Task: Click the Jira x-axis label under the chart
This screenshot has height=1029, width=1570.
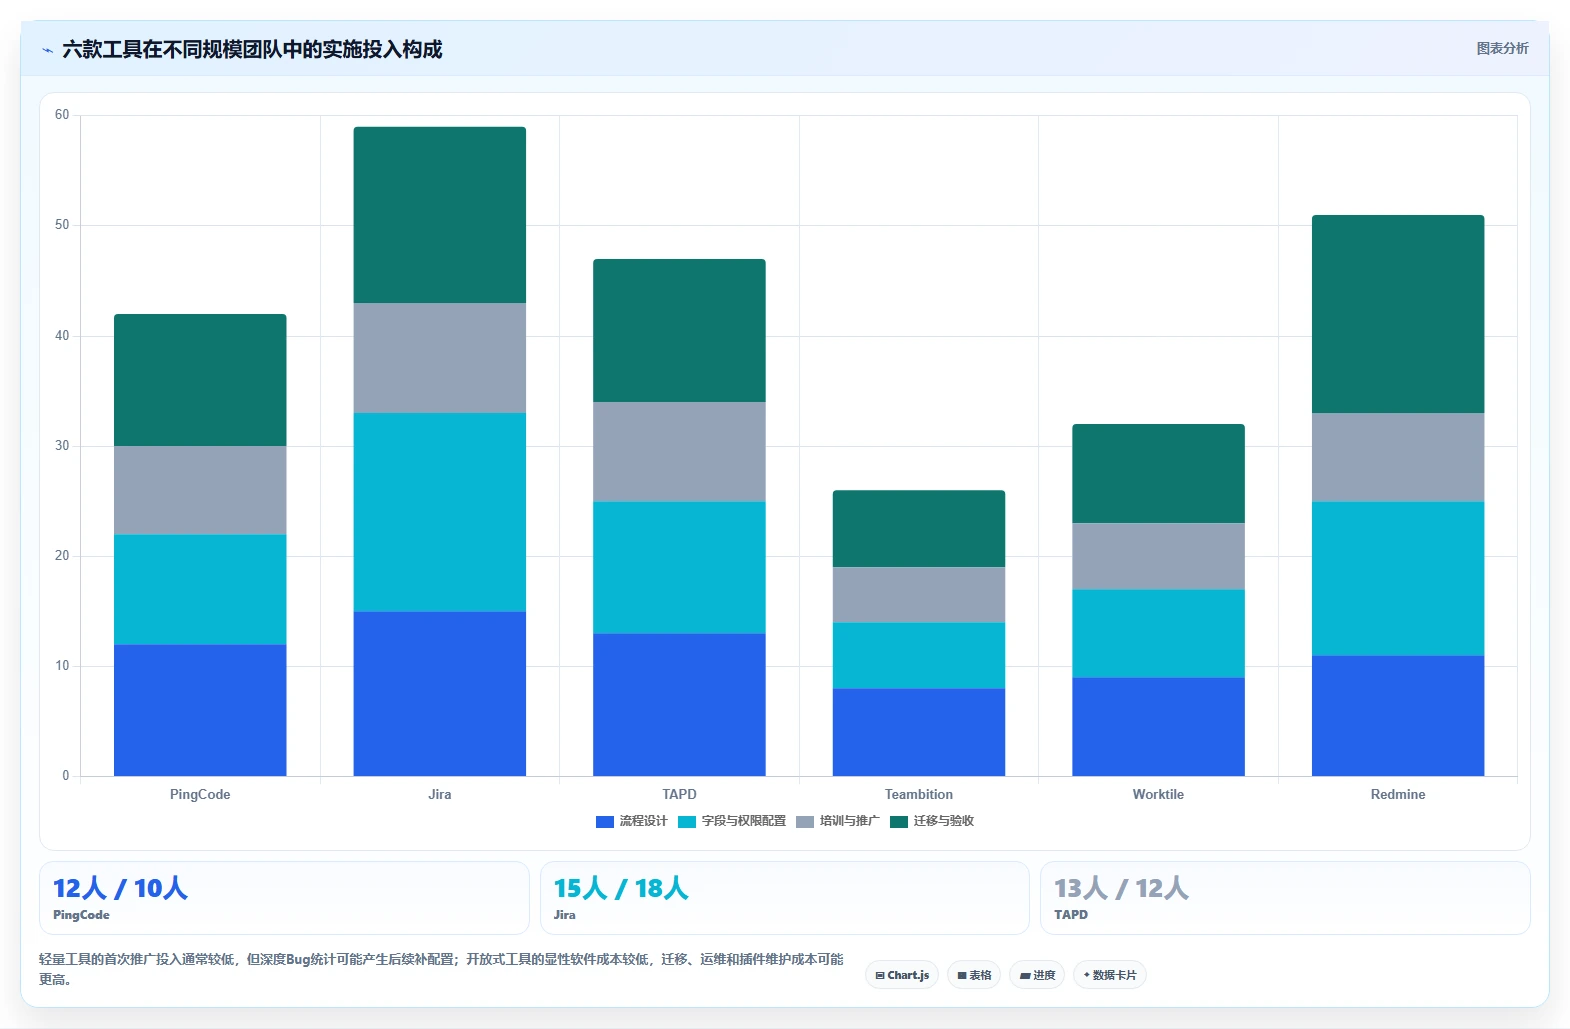Action: (x=440, y=795)
